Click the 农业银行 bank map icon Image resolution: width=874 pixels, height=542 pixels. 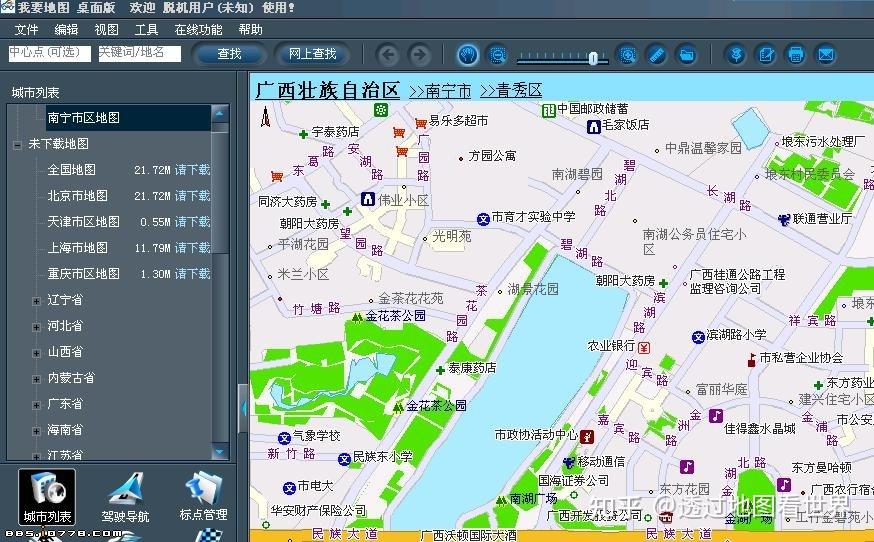tap(644, 348)
